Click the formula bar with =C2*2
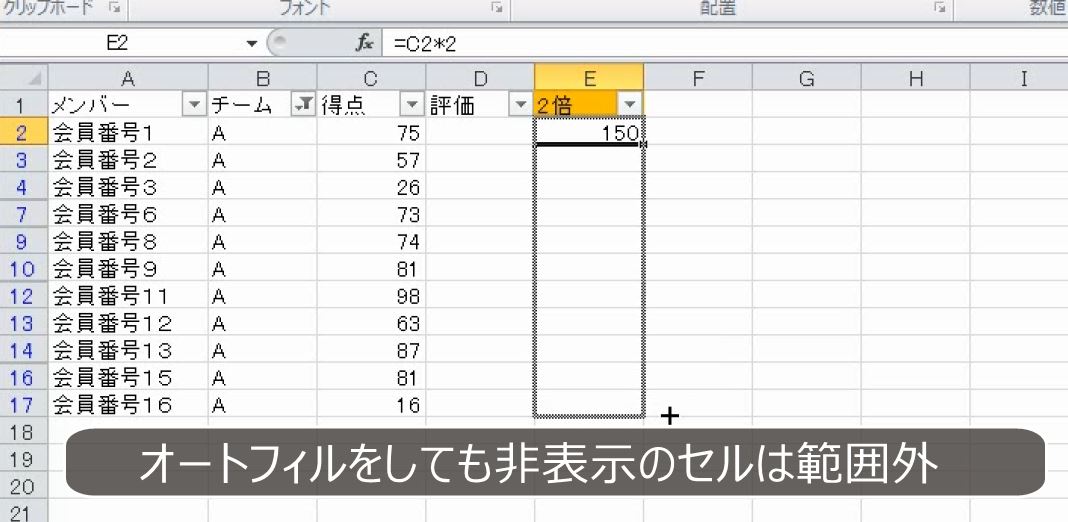The width and height of the screenshot is (1068, 522). (724, 44)
